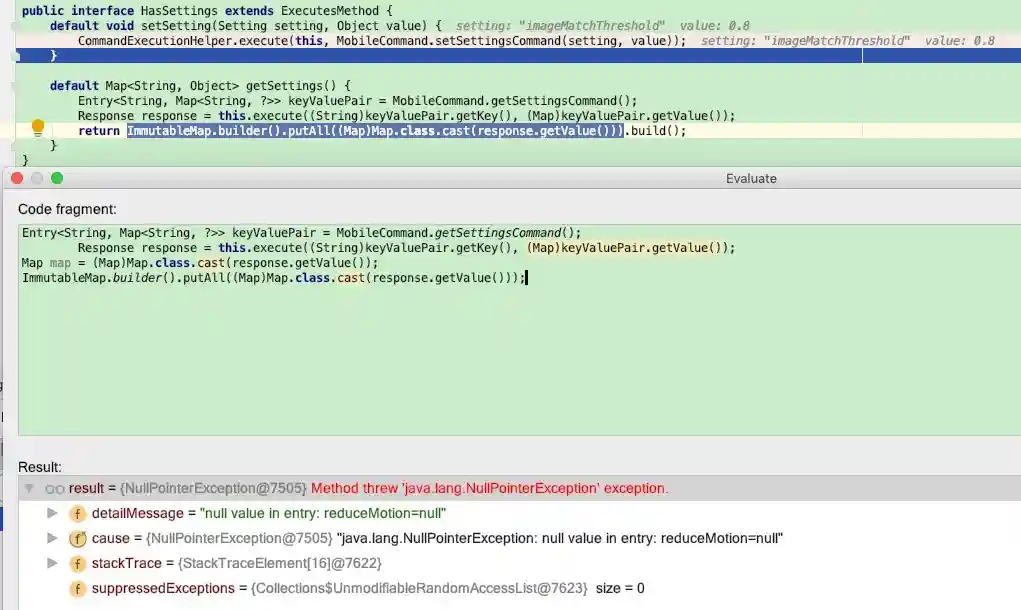Click the stackTrace field icon

coord(77,563)
